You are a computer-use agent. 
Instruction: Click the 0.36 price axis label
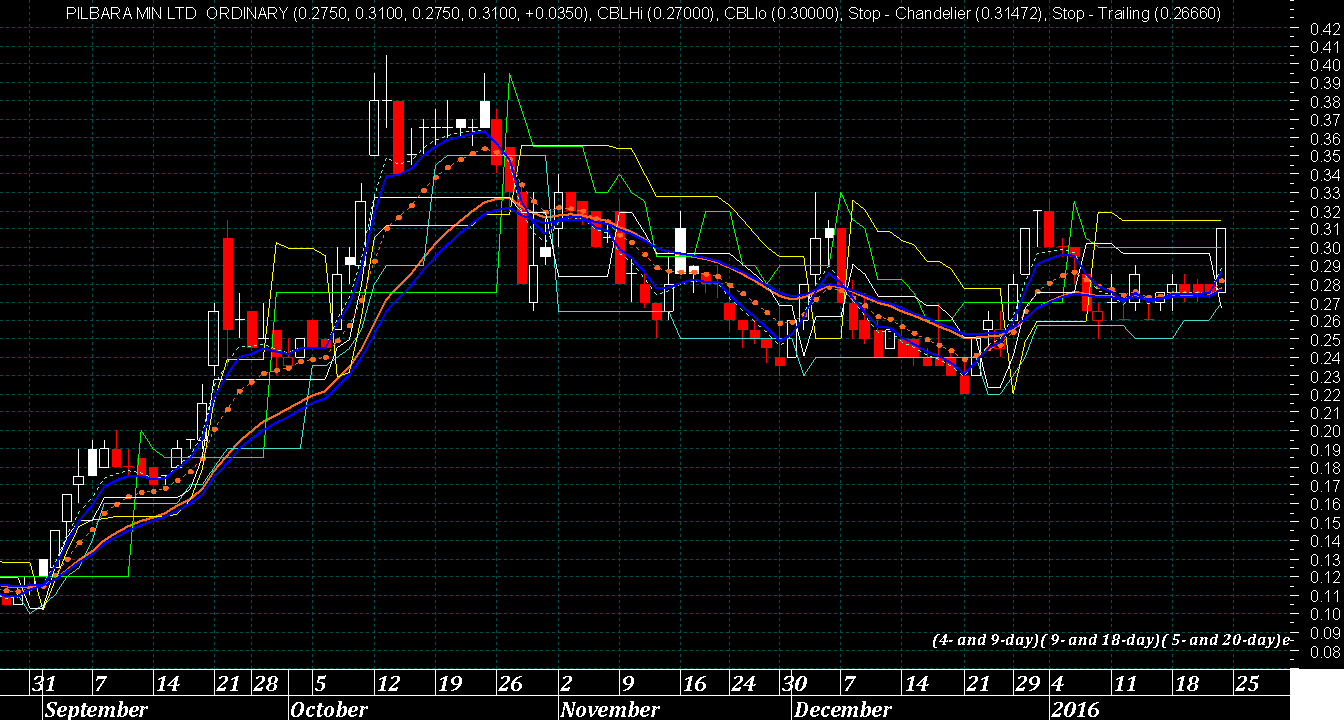pos(1324,139)
